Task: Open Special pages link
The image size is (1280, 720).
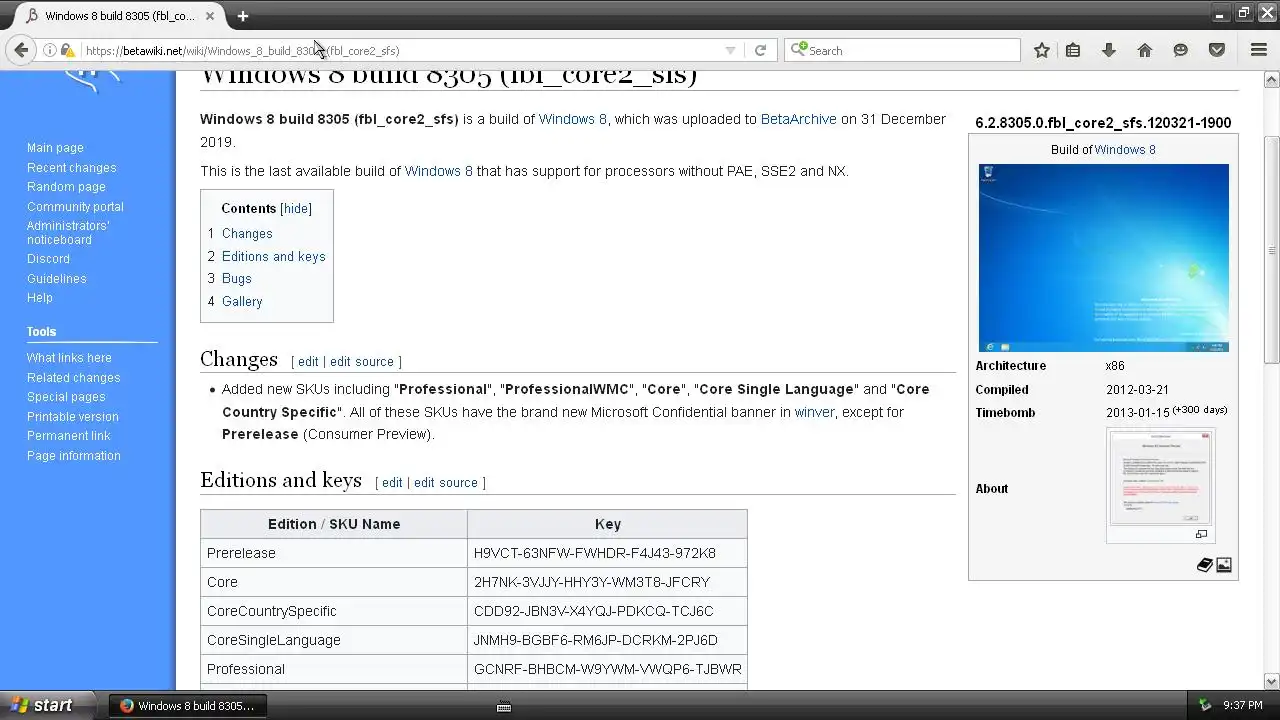Action: coord(66,397)
